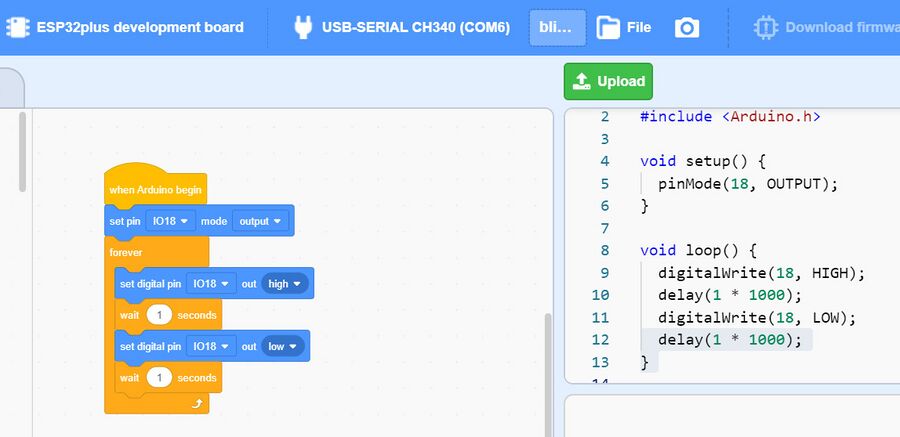Open the high output value dropdown
The height and width of the screenshot is (437, 900).
pyautogui.click(x=285, y=284)
